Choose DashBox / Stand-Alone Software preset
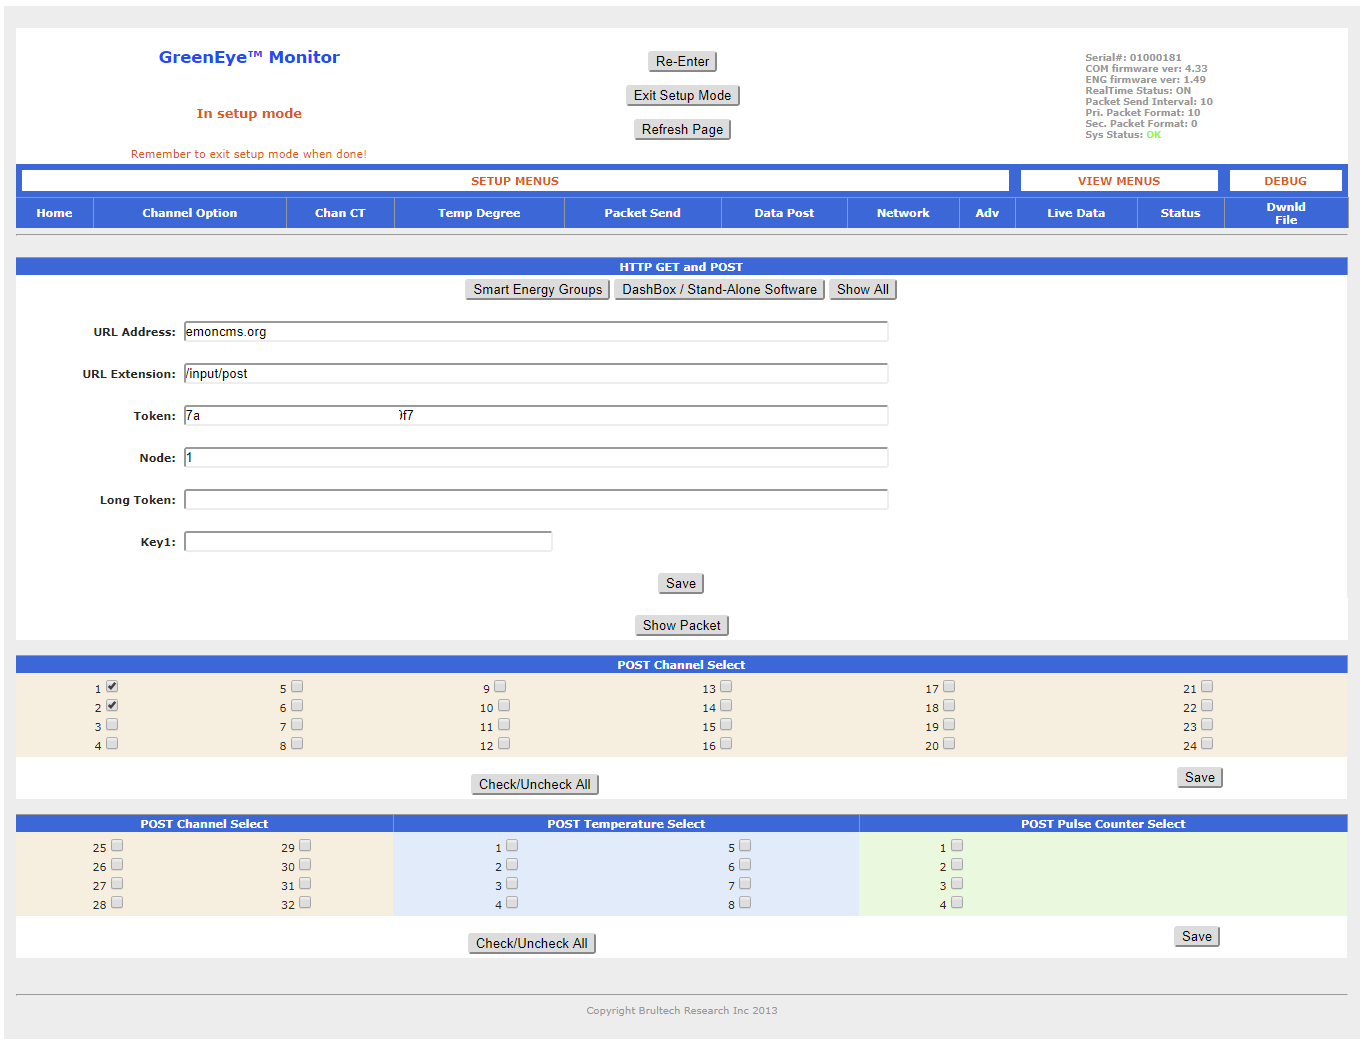This screenshot has height=1044, width=1370. (719, 290)
